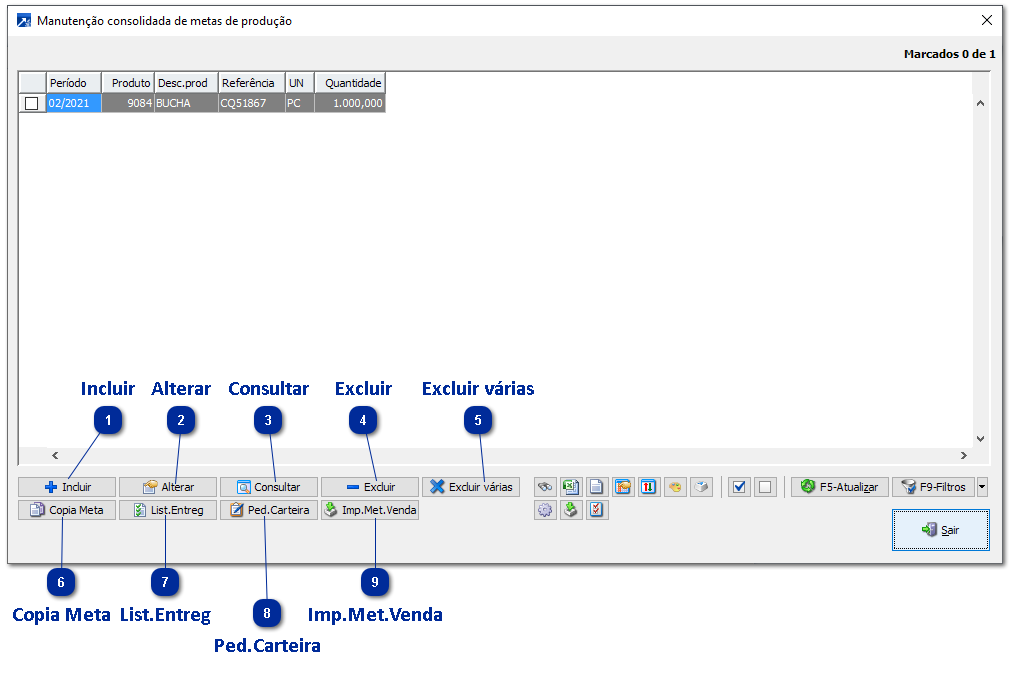Click the Excluir button
The width and height of the screenshot is (1026, 674).
click(x=370, y=487)
